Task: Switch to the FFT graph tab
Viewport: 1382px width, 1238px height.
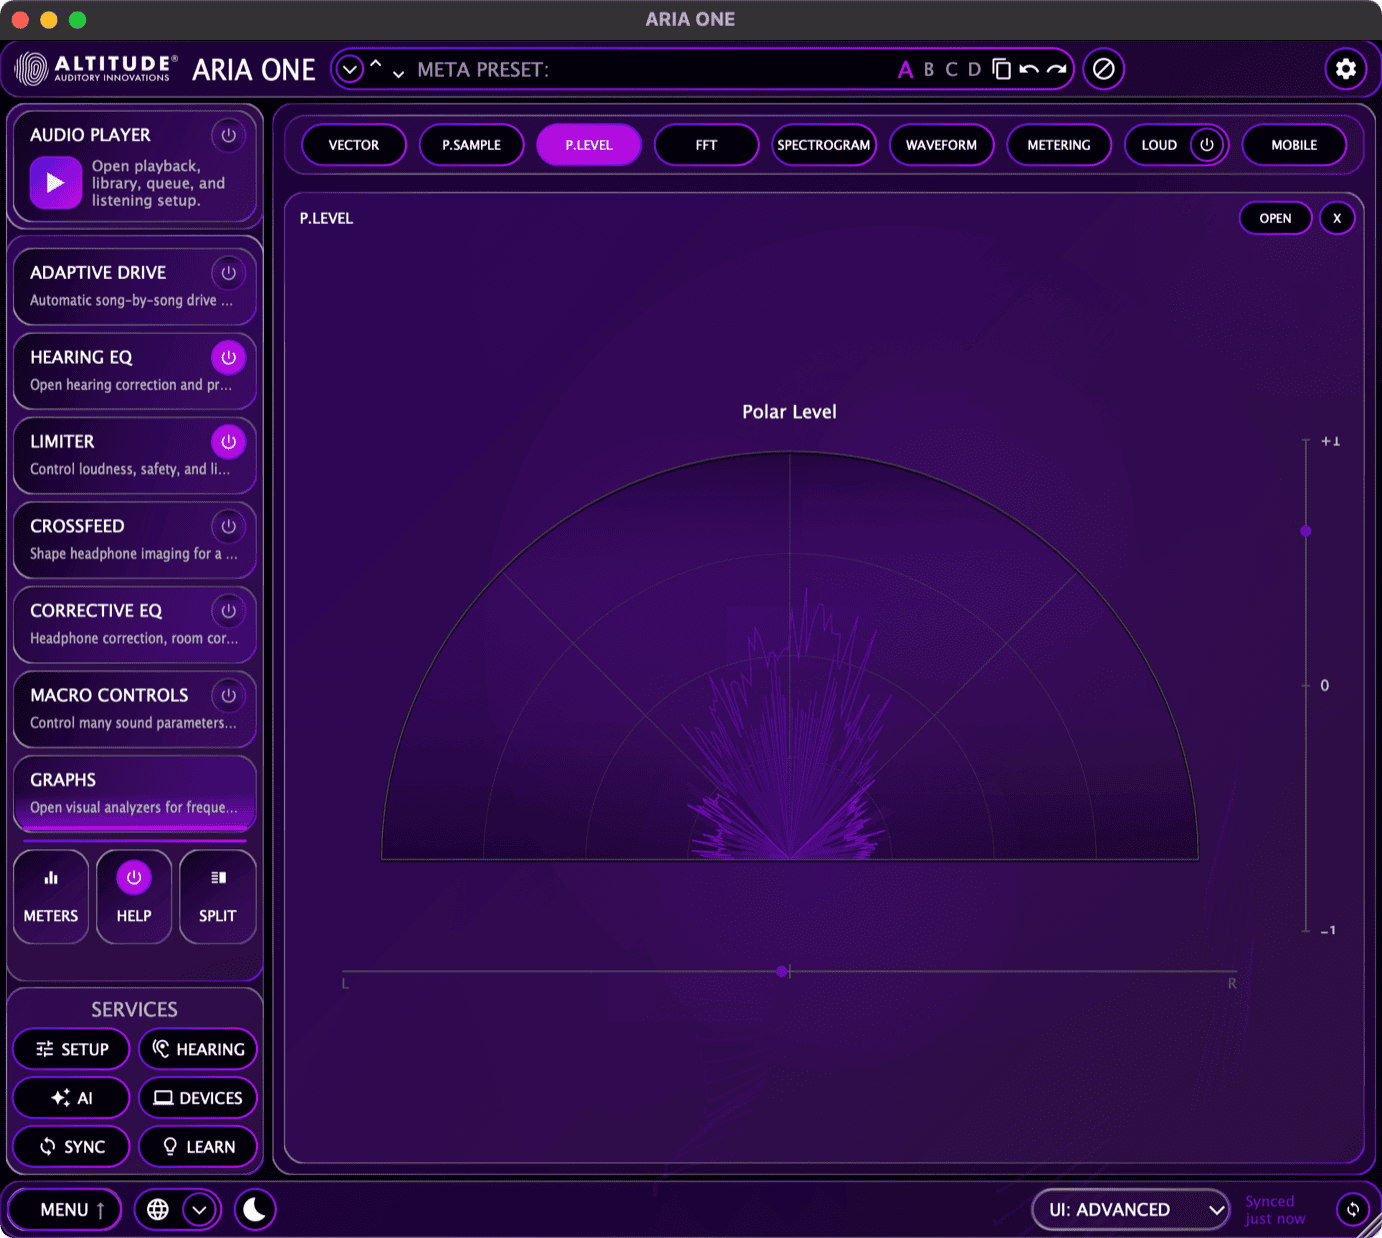Action: pos(707,145)
